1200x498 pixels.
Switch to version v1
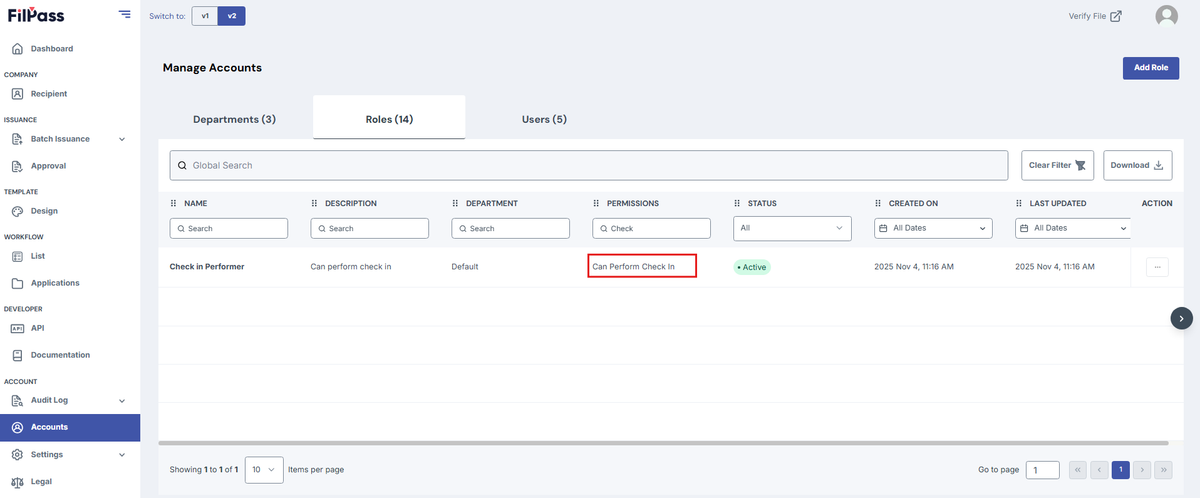205,16
